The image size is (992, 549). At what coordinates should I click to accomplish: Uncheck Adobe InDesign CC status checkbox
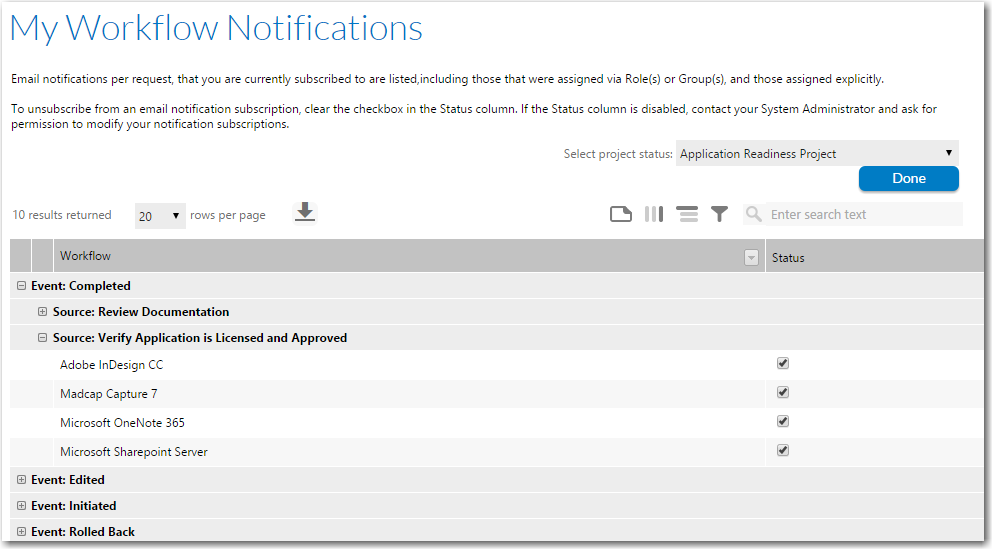click(x=783, y=364)
